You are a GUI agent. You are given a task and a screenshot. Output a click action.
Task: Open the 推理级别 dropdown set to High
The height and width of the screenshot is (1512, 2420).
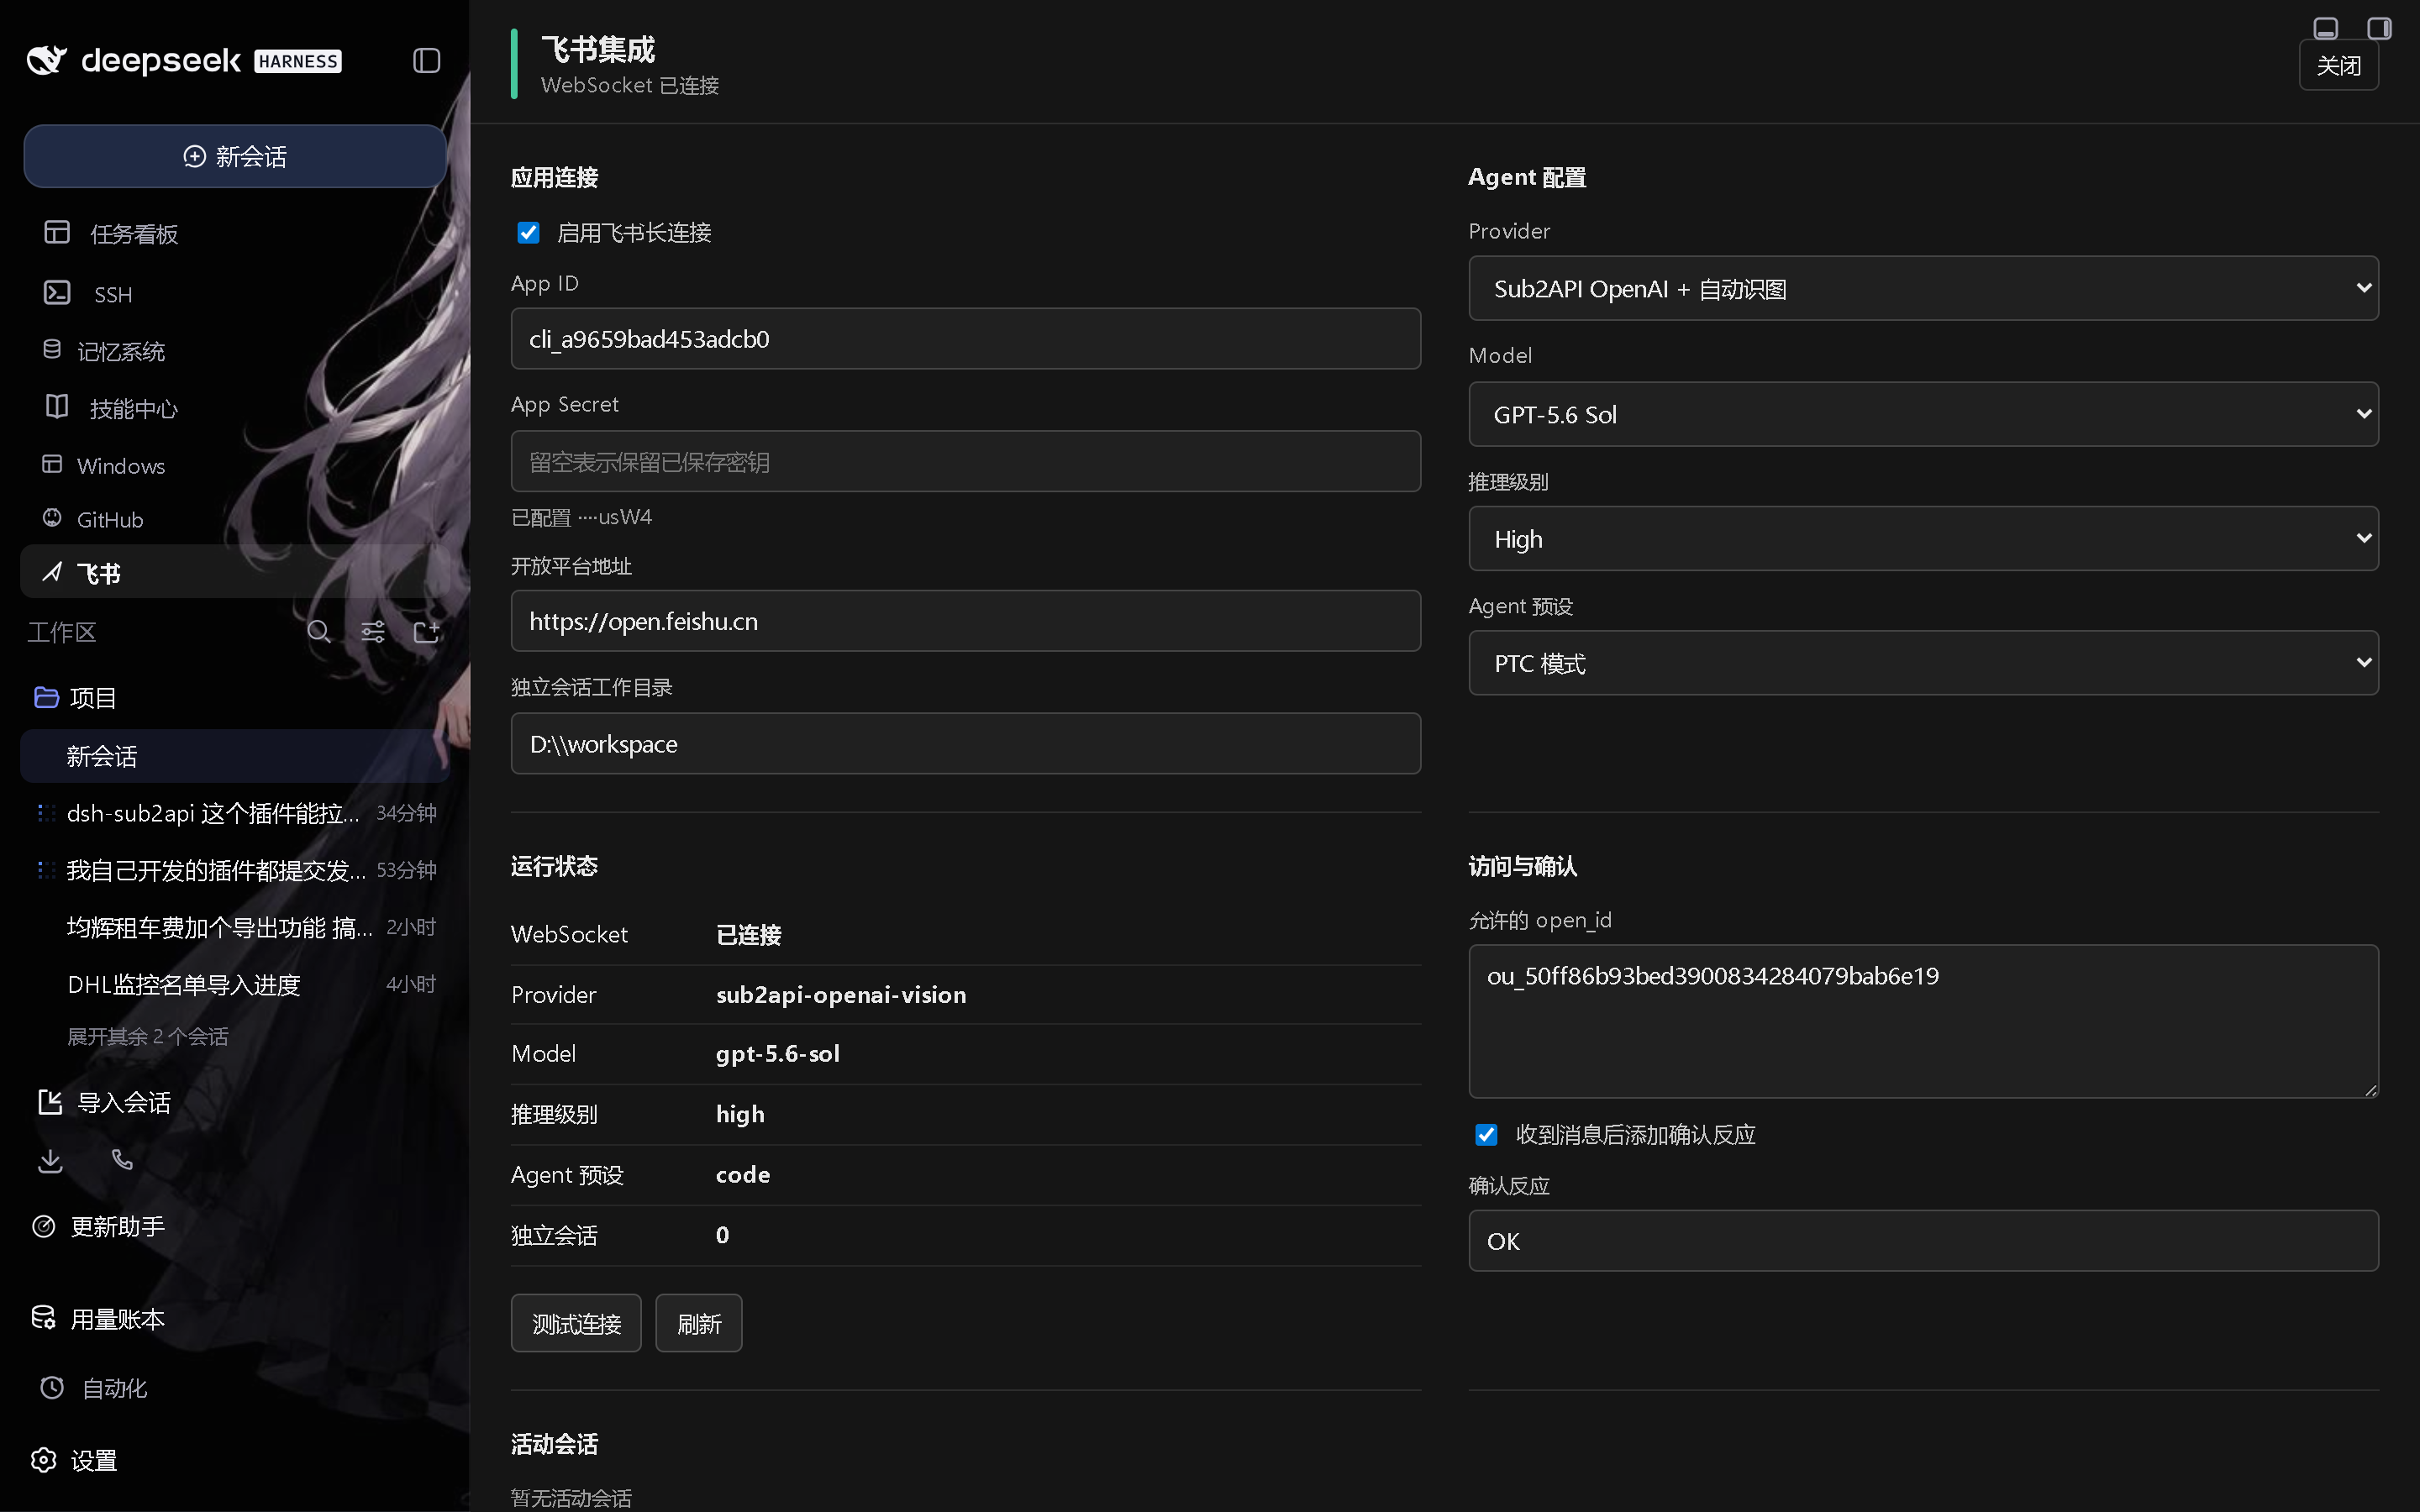(1923, 539)
